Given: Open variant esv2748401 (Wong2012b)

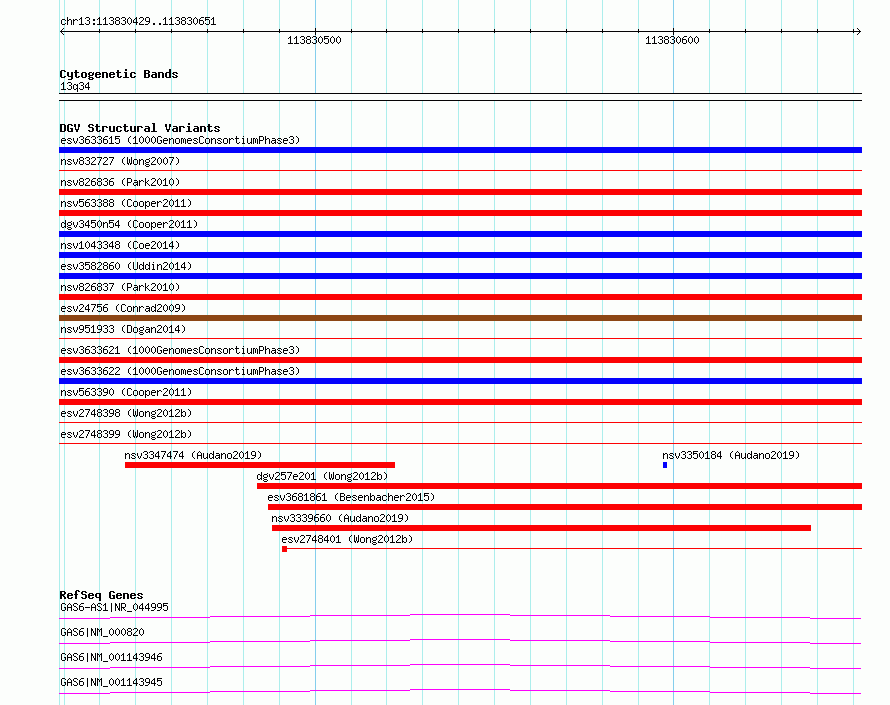Looking at the screenshot, I should coord(347,539).
